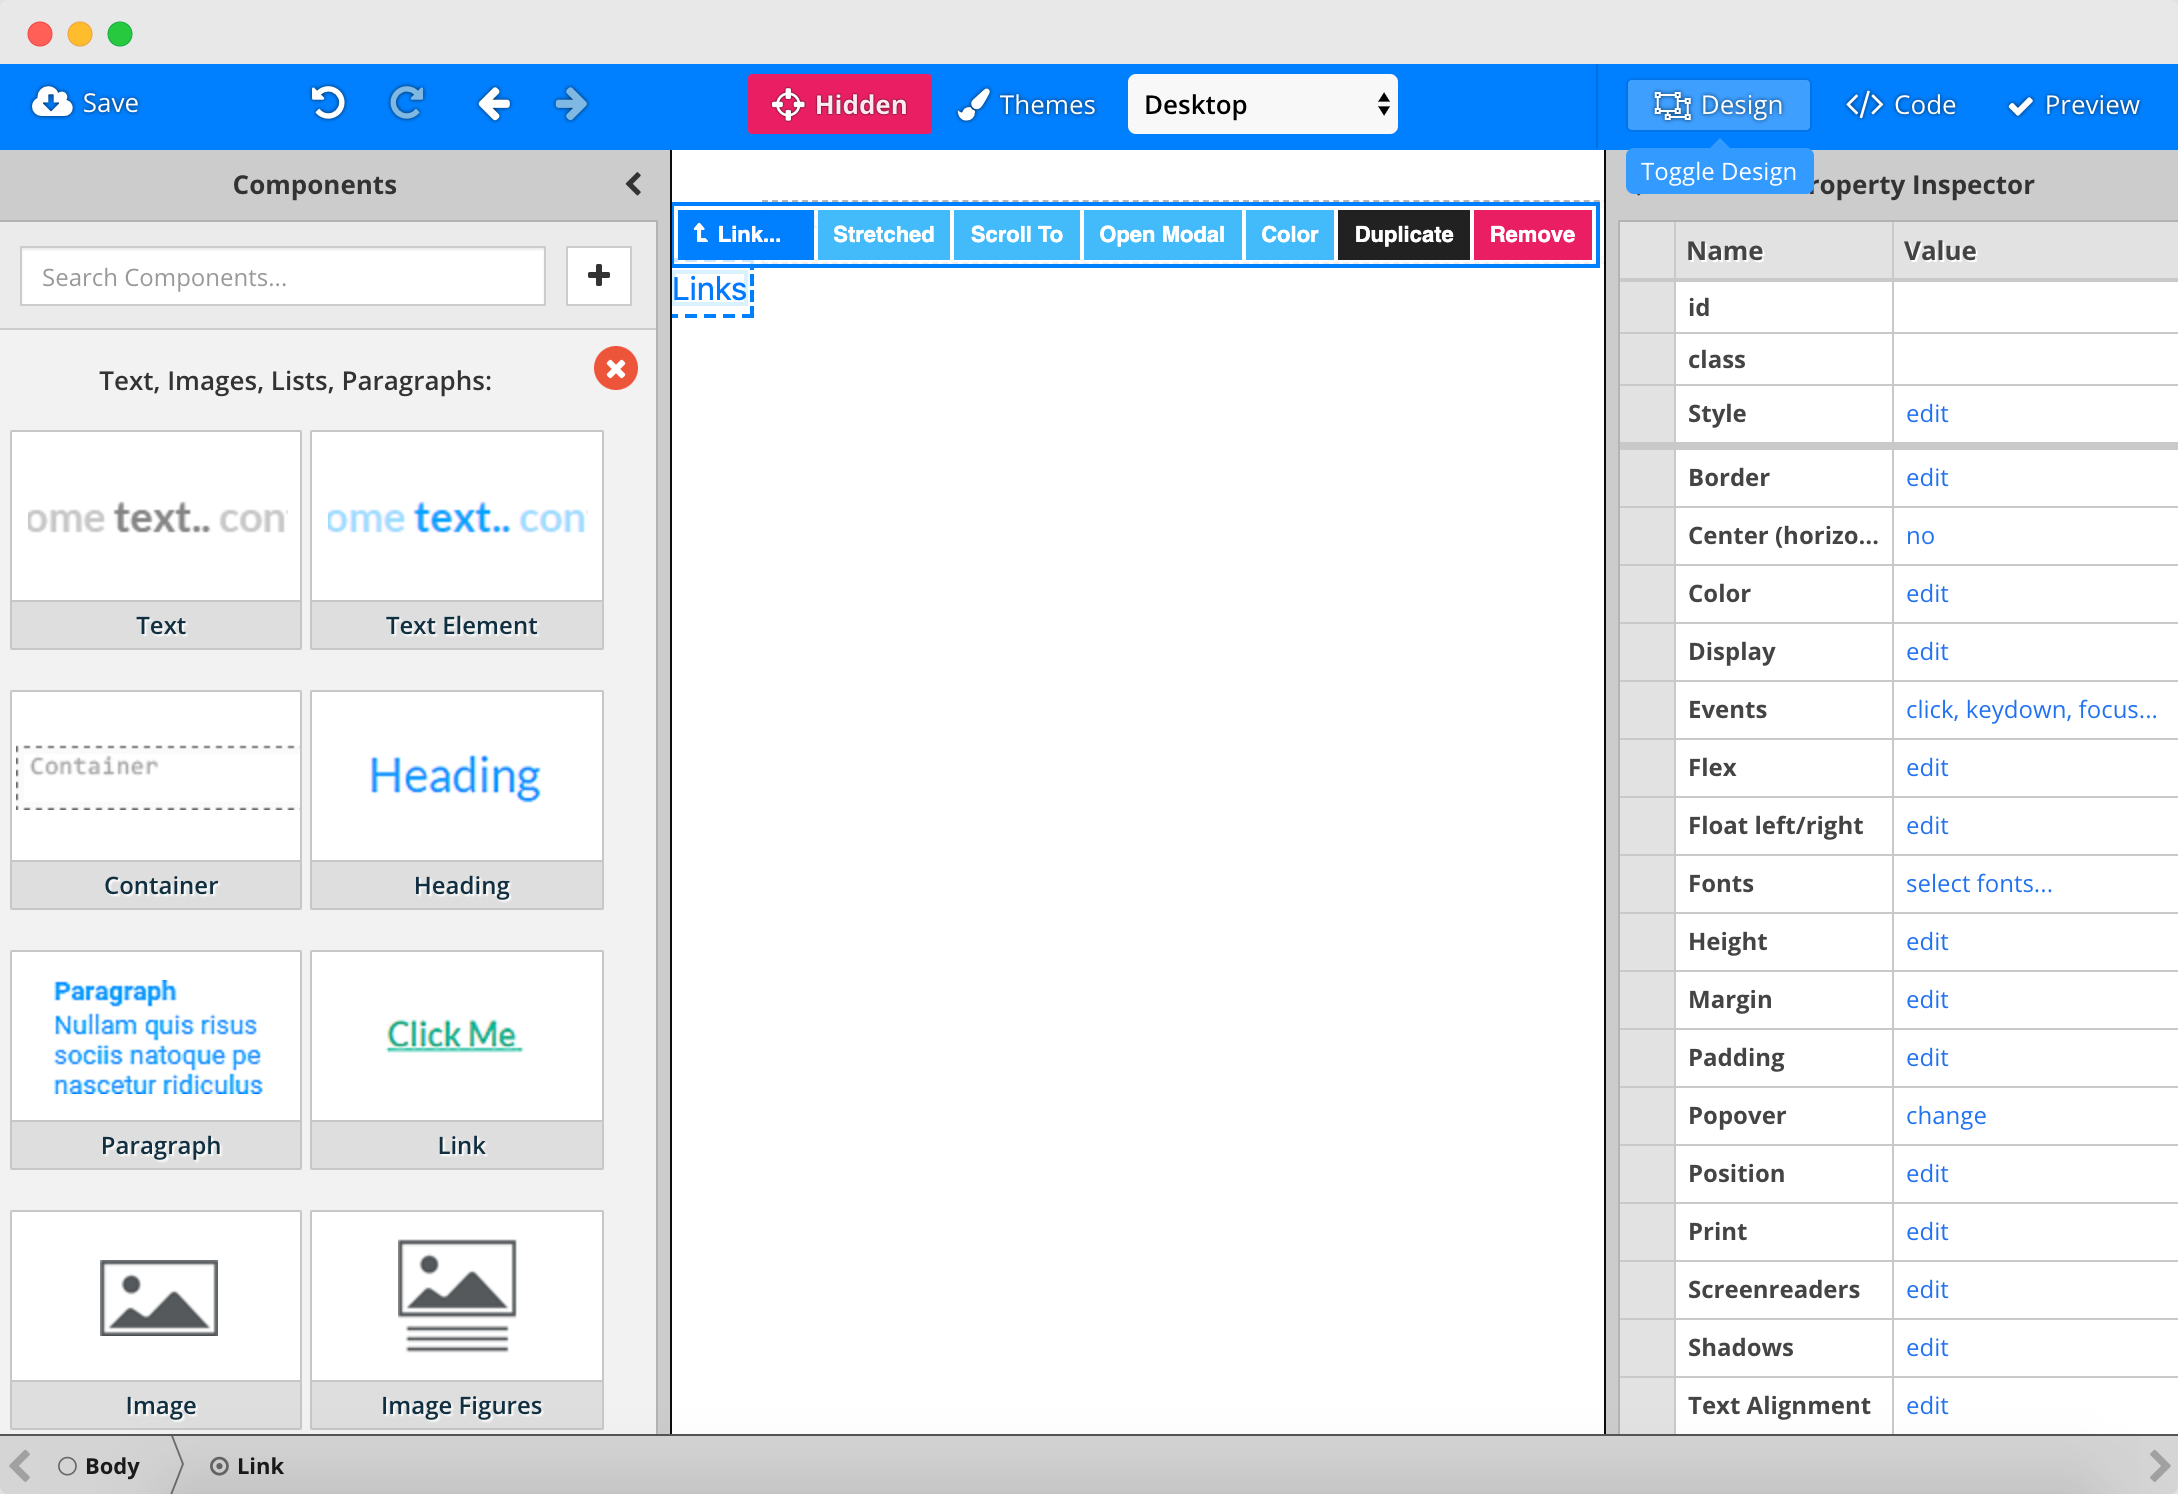Click the Redo icon

(407, 104)
